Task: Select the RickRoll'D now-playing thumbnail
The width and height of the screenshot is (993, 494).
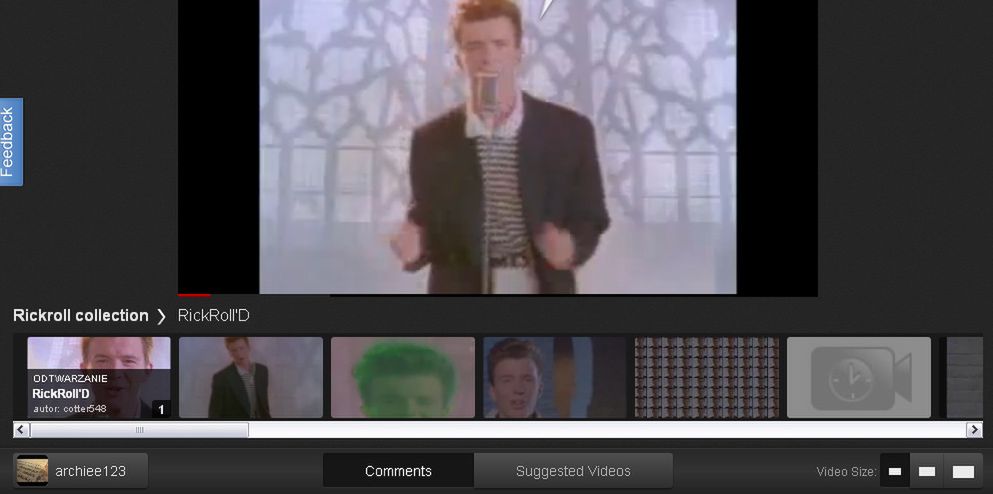Action: click(99, 377)
